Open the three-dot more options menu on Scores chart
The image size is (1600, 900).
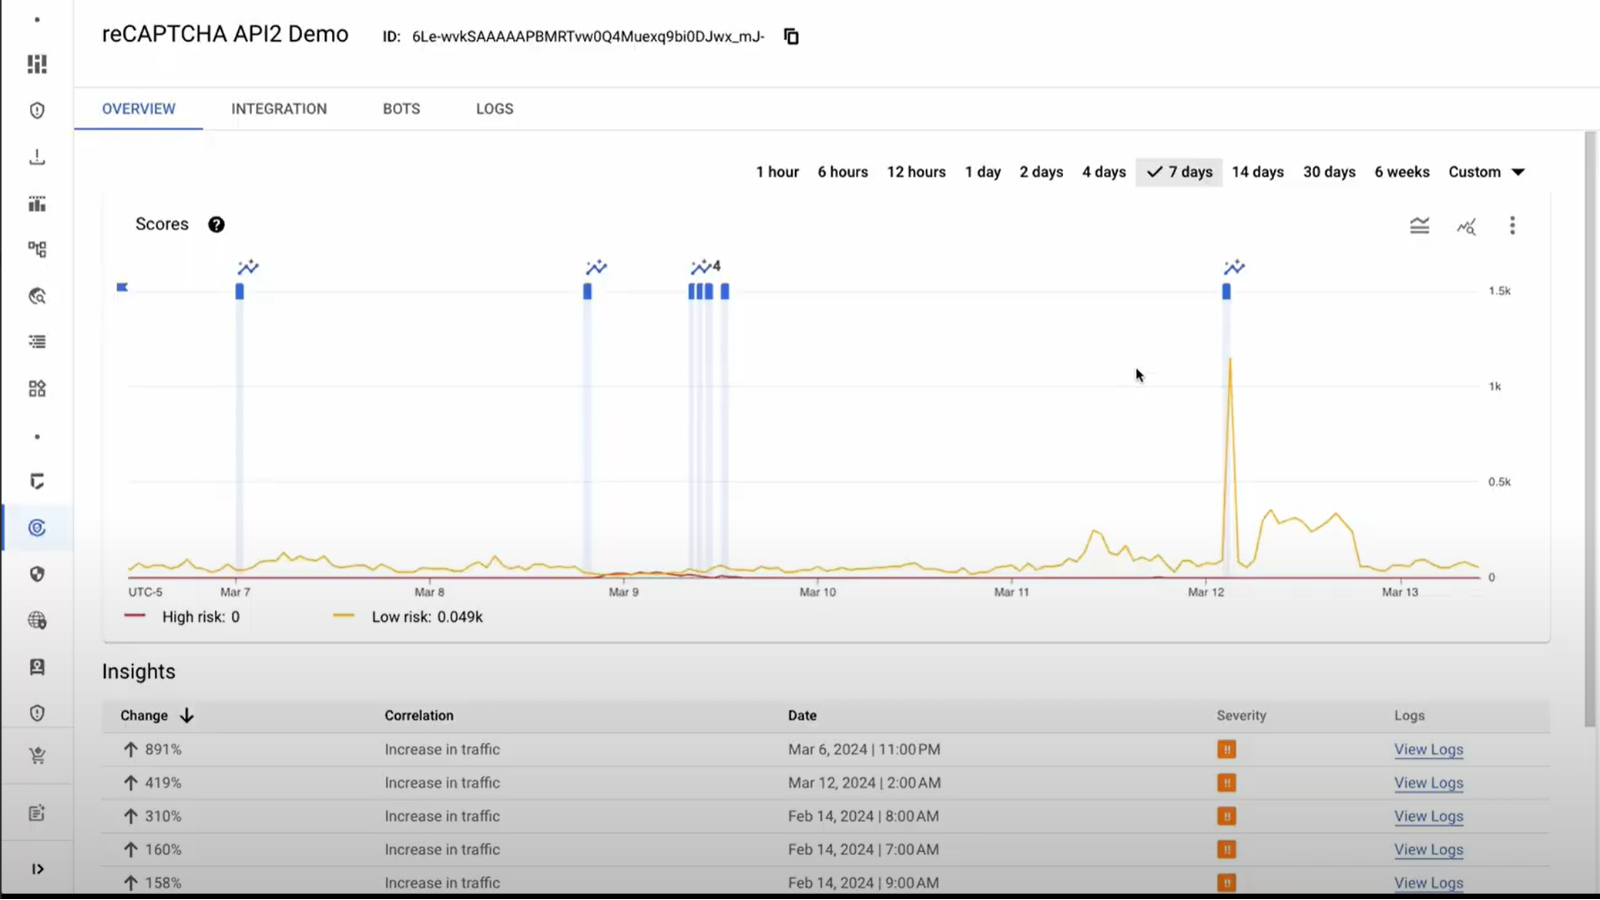tap(1512, 226)
